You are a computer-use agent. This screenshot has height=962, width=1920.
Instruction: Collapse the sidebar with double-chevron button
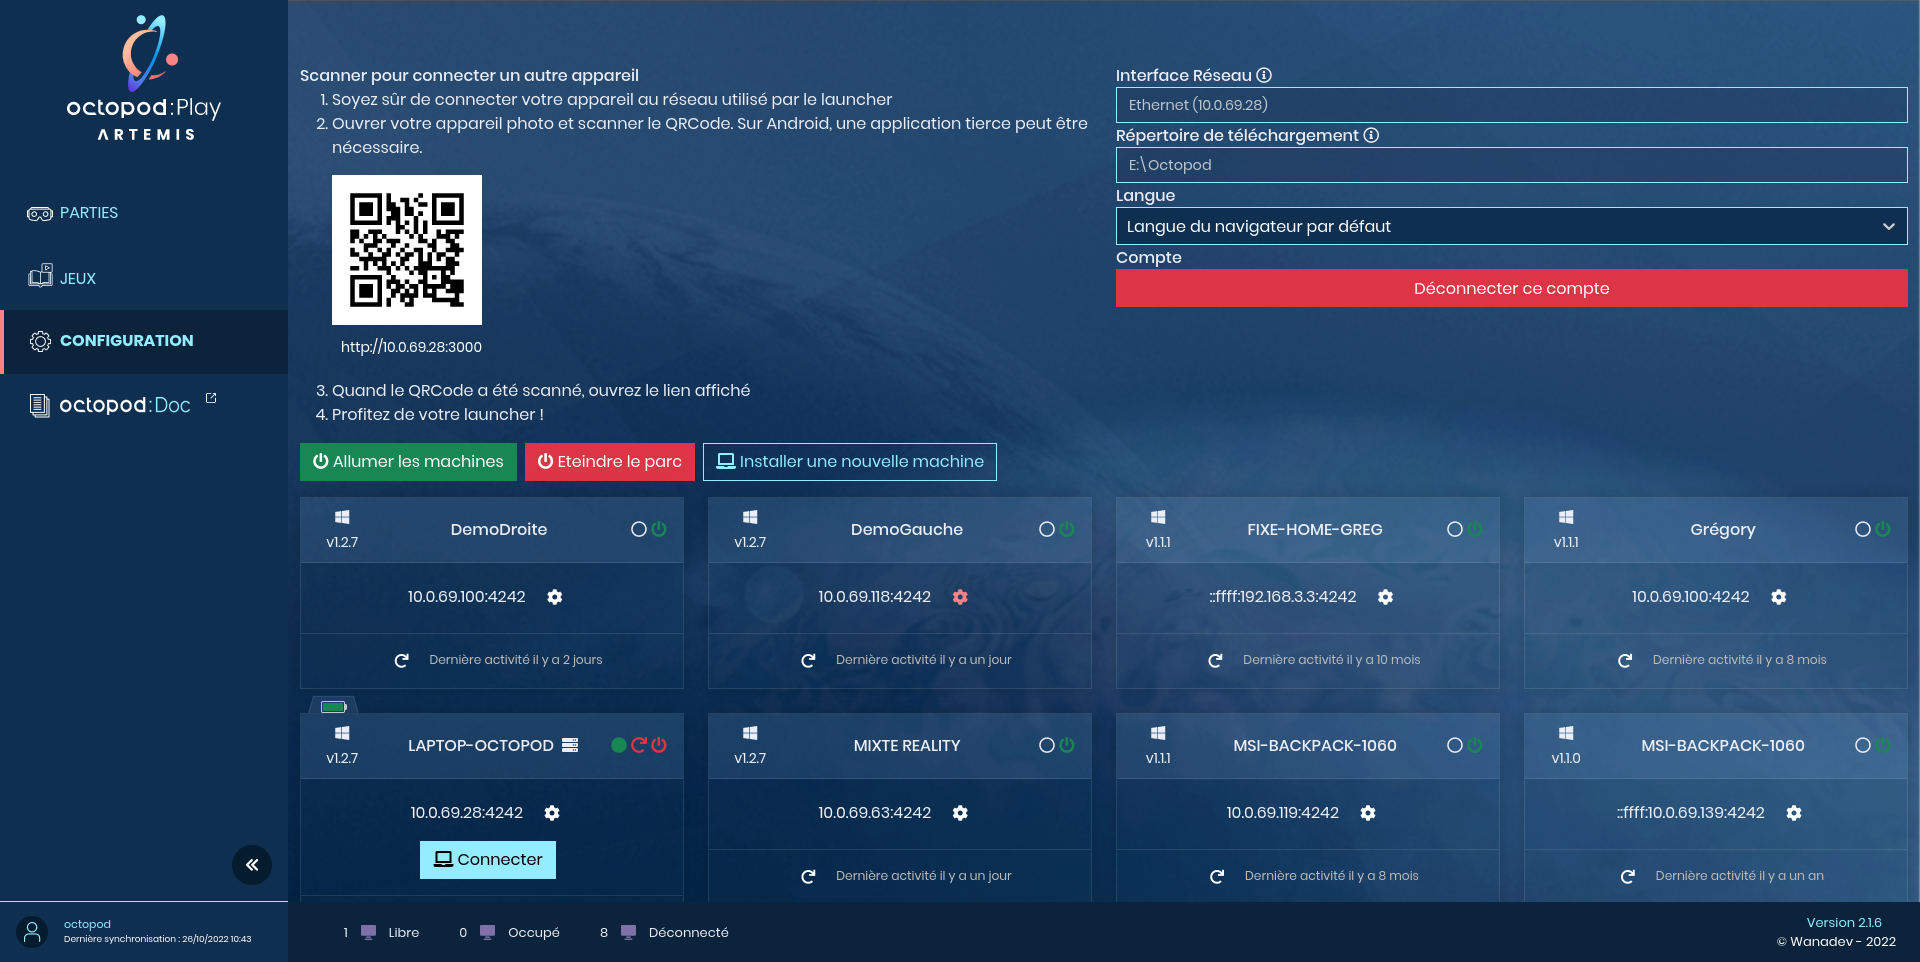(x=252, y=865)
